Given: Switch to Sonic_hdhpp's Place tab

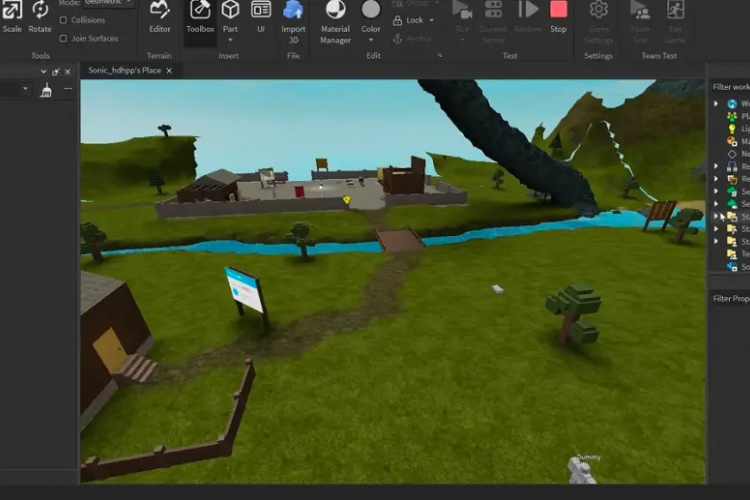Looking at the screenshot, I should [124, 70].
